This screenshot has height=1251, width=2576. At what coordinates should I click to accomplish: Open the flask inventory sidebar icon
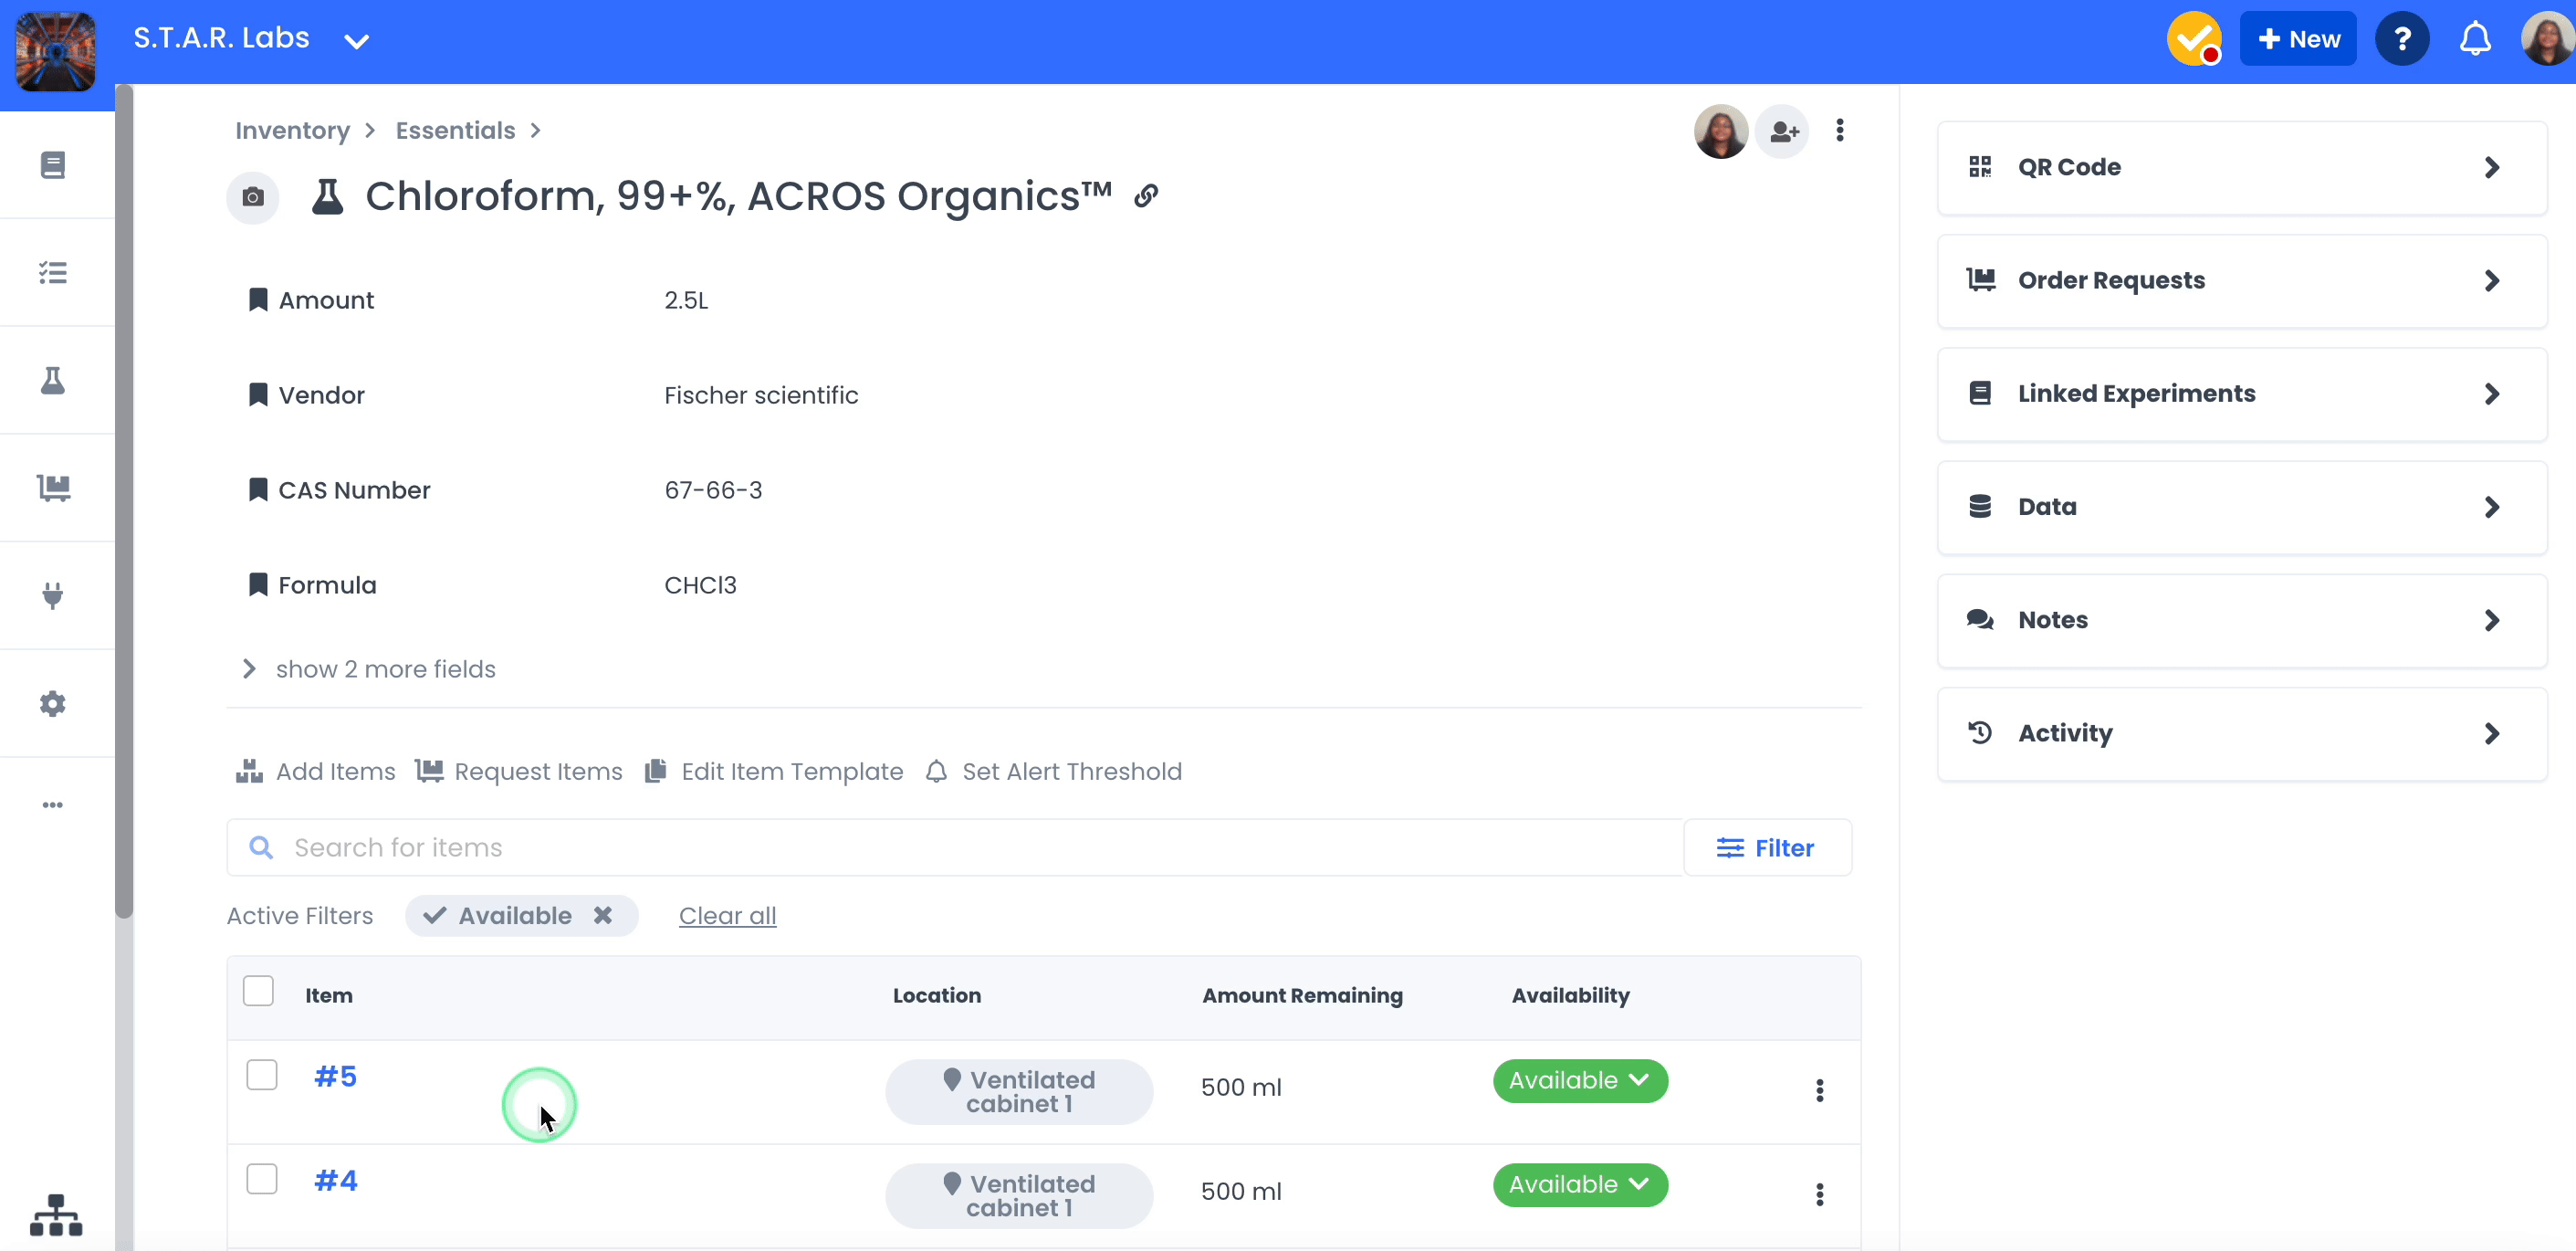53,380
